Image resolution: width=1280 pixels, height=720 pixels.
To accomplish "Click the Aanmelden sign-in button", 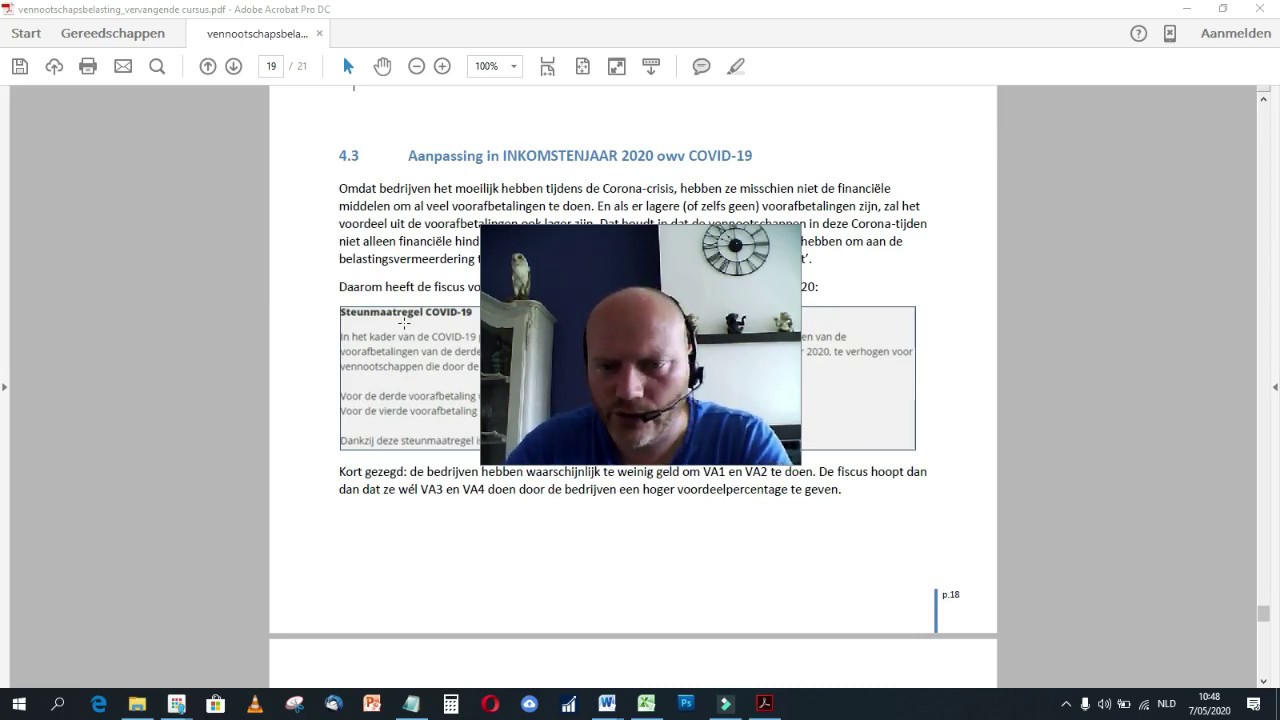I will point(1236,33).
